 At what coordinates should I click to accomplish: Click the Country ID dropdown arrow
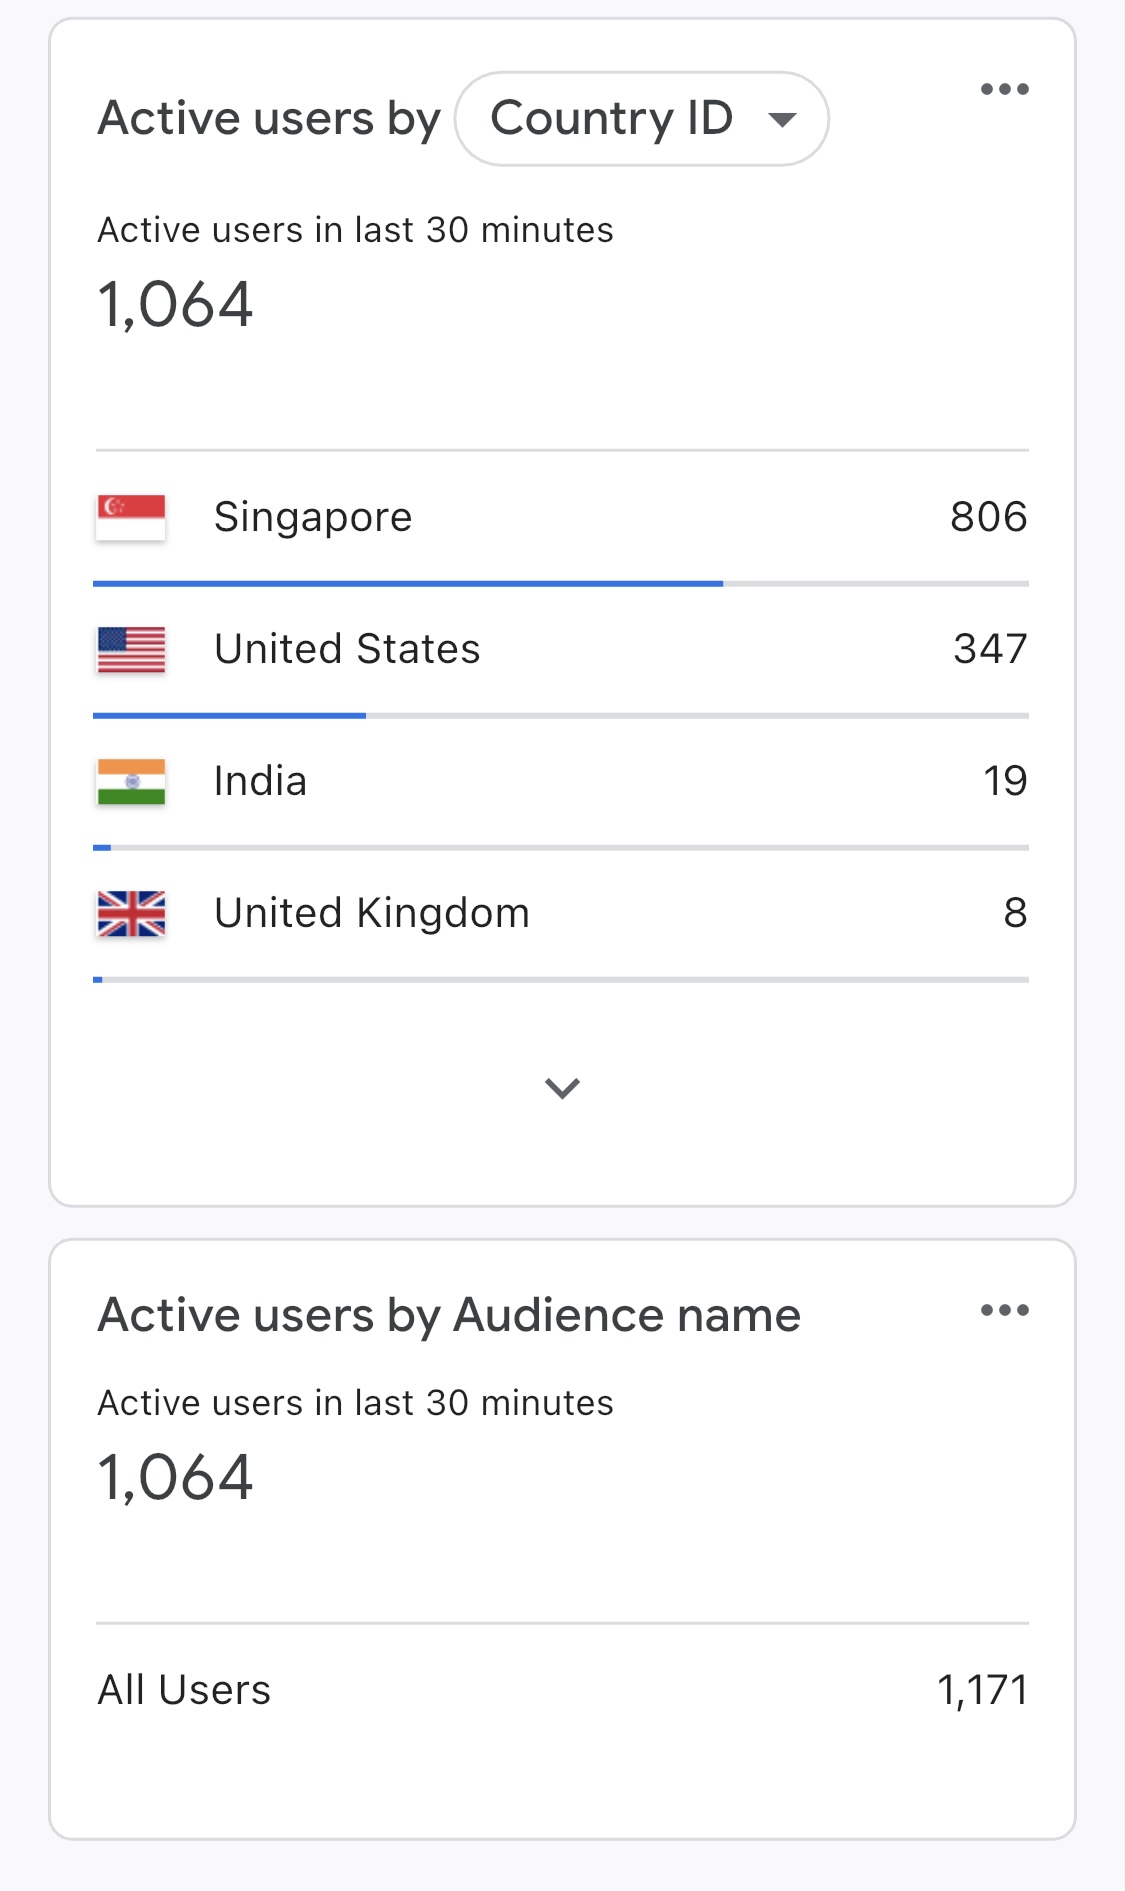click(782, 120)
